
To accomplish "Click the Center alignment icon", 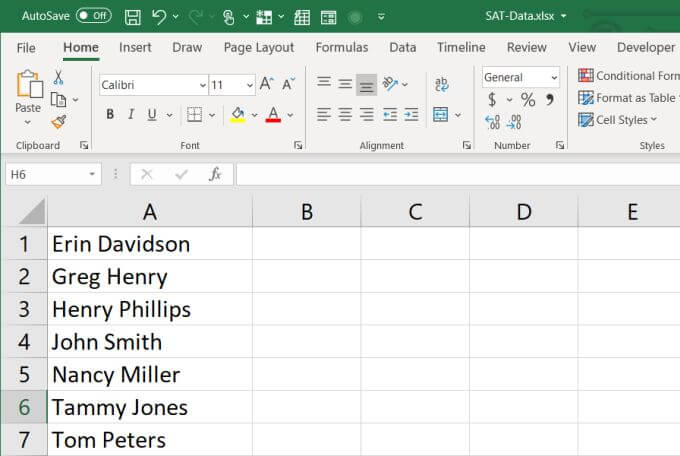I will point(345,115).
